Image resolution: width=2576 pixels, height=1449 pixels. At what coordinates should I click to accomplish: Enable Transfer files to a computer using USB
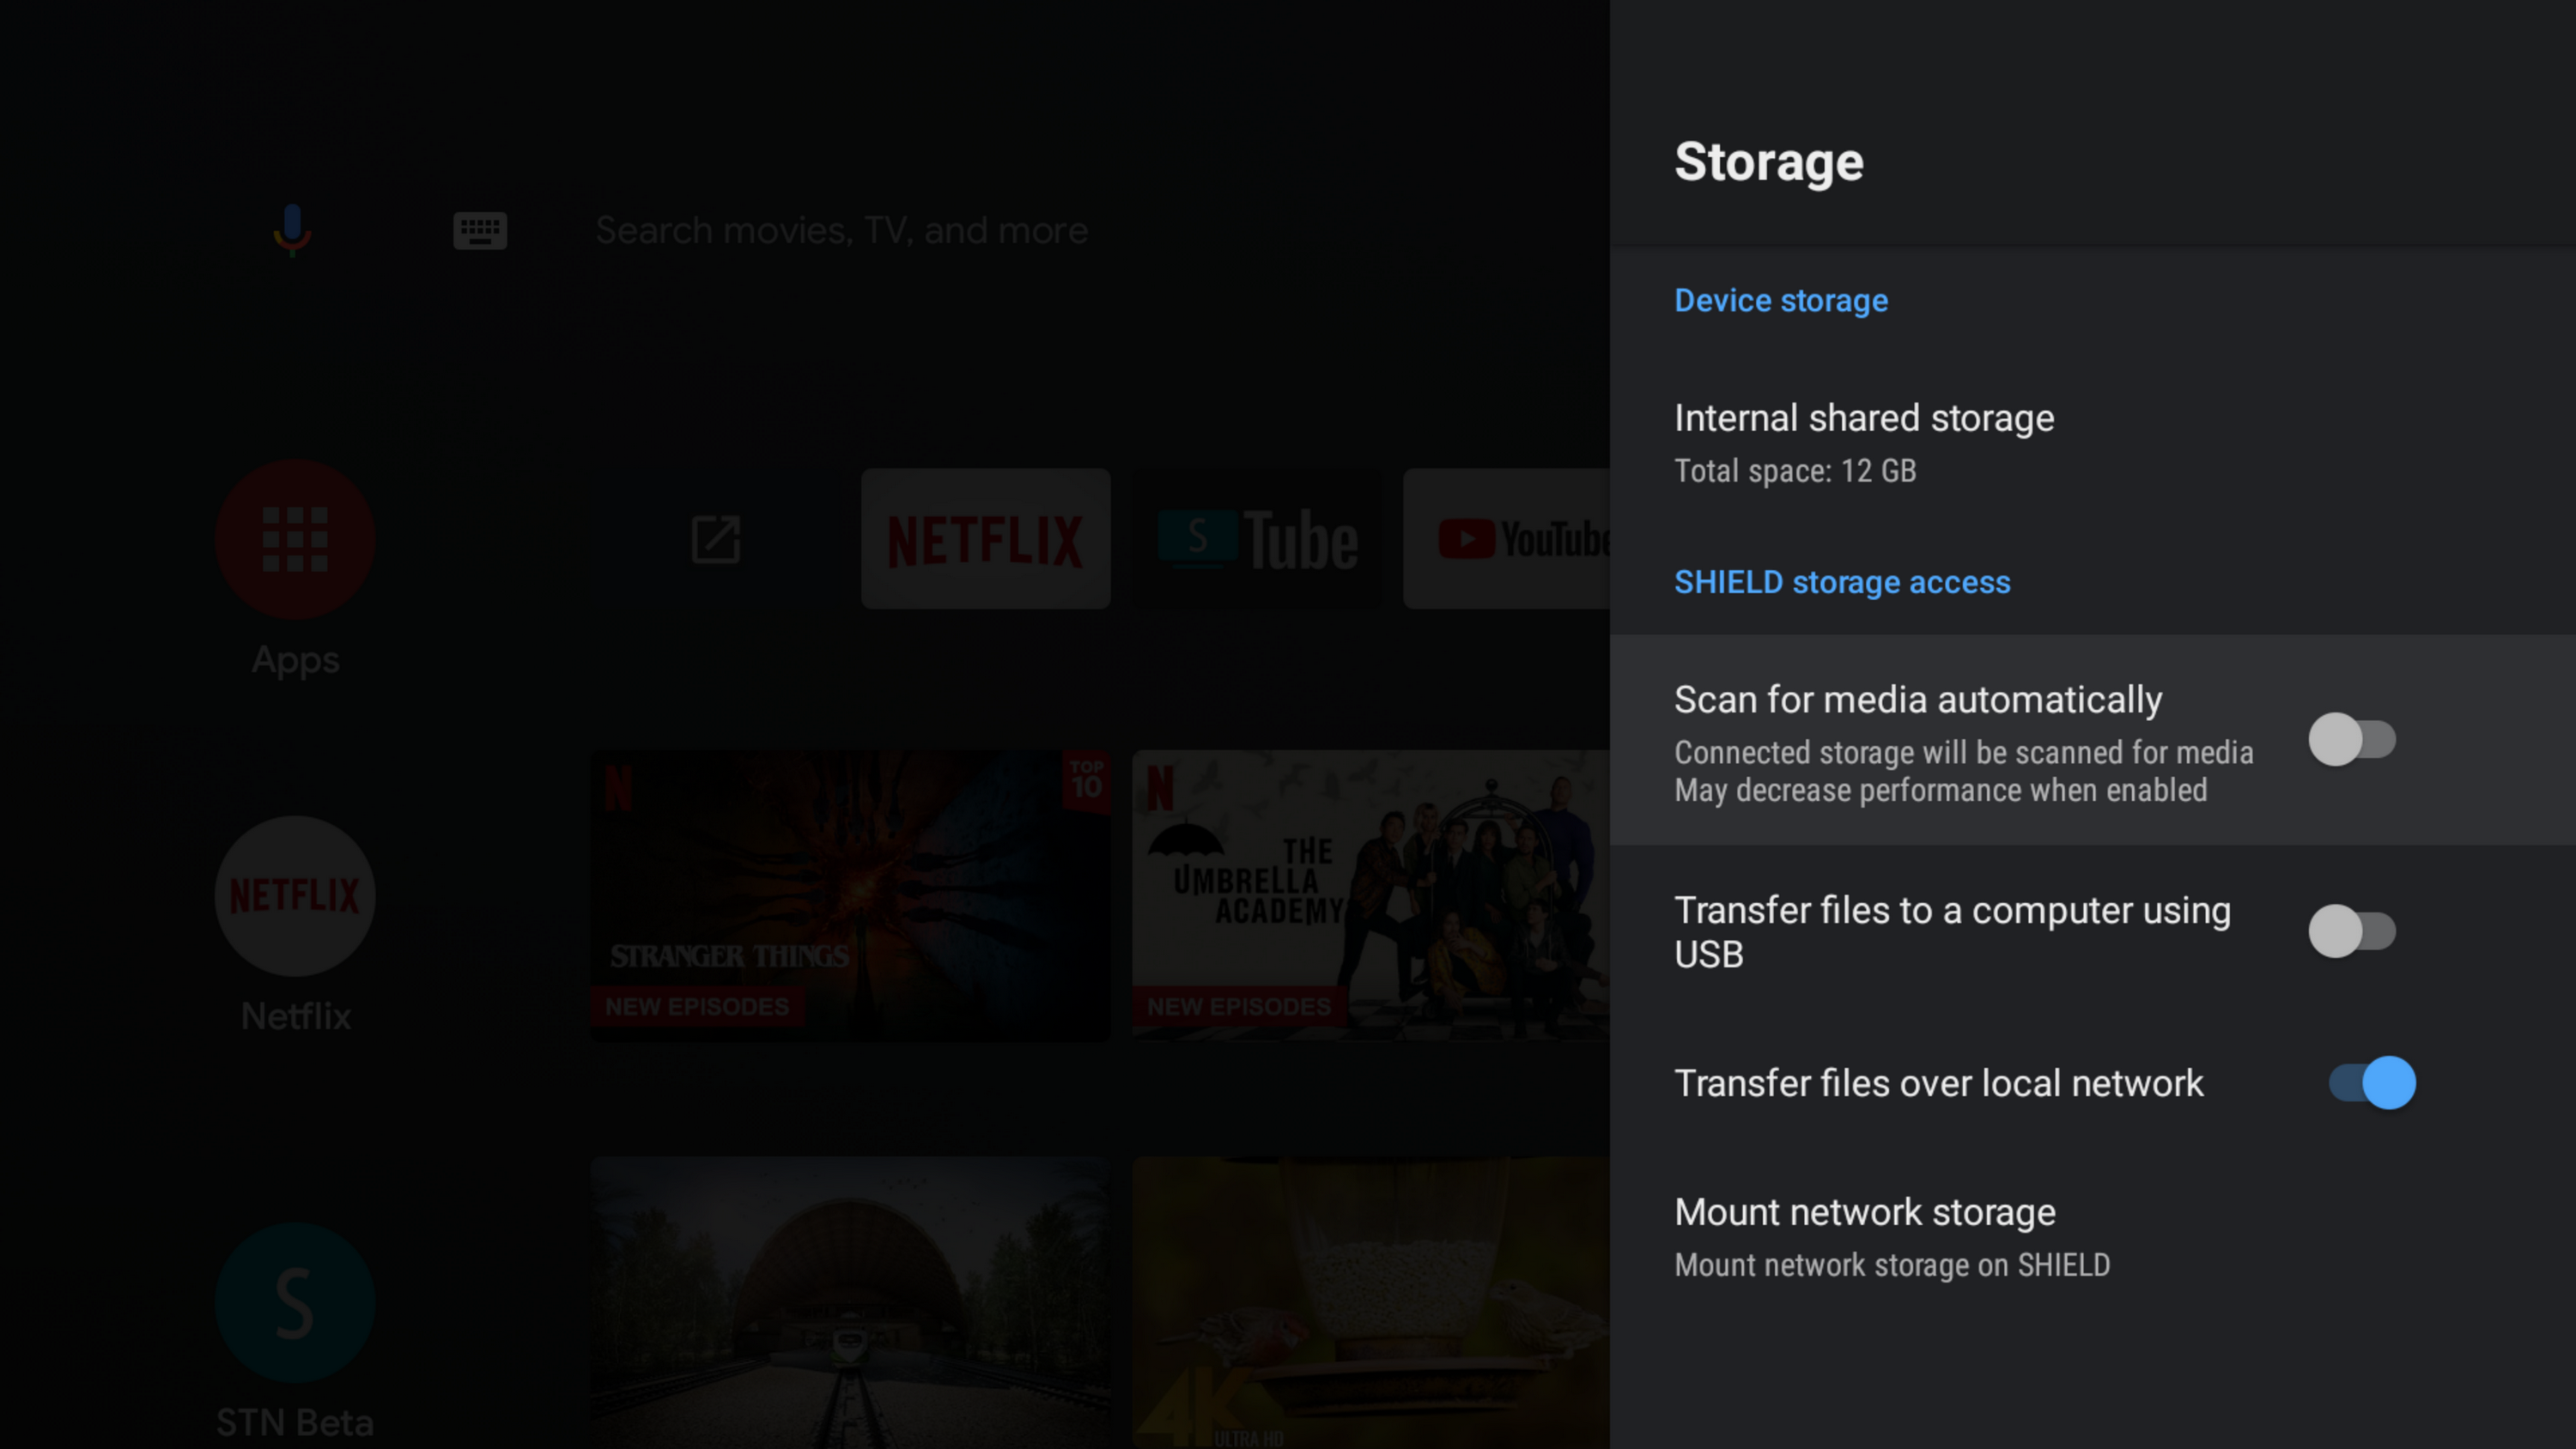(x=2352, y=931)
